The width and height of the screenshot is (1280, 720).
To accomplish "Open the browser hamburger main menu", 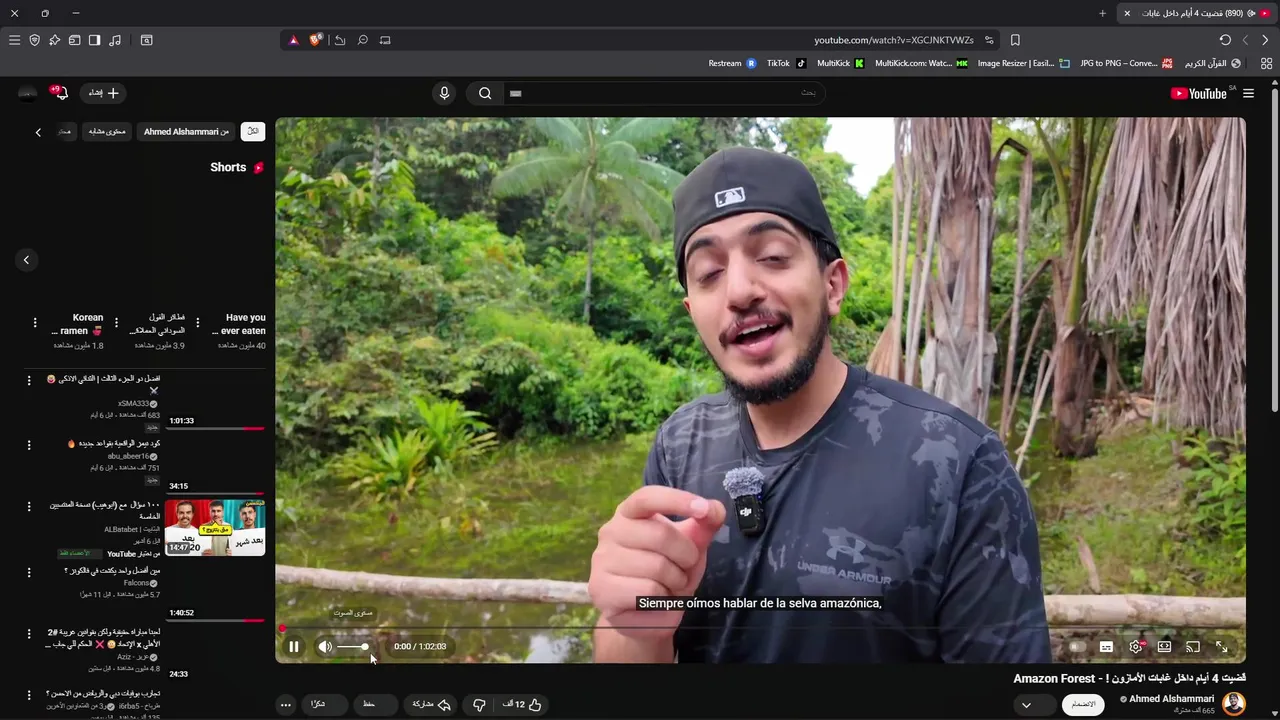I will [x=14, y=40].
